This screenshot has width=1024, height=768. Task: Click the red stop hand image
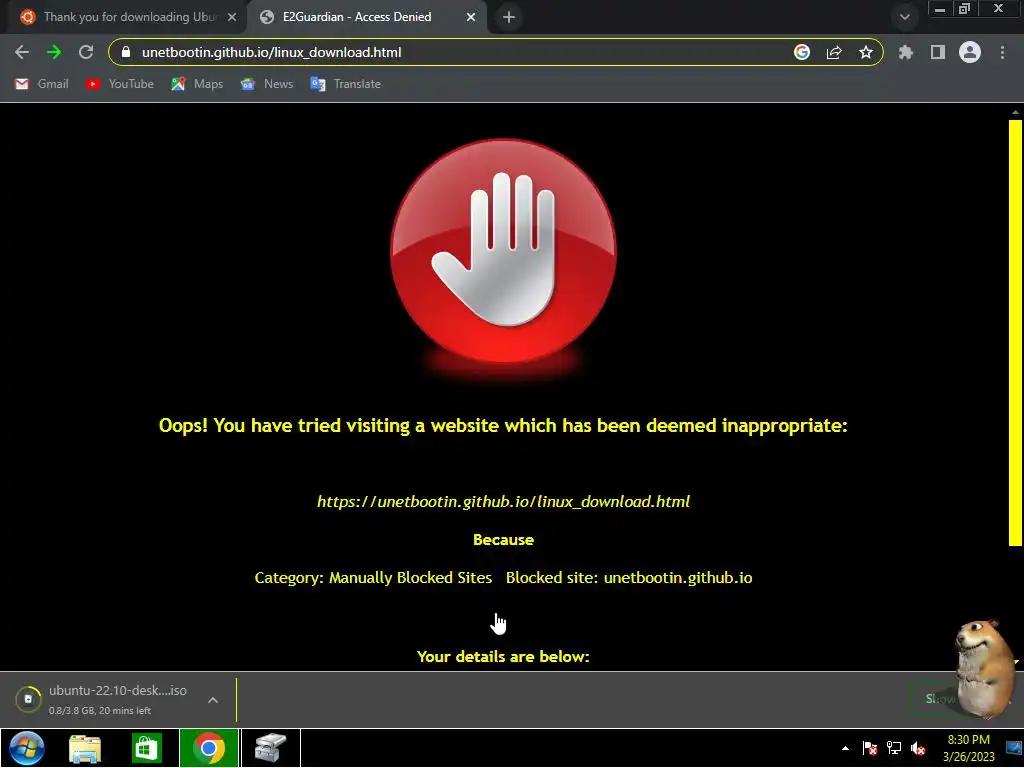pyautogui.click(x=503, y=251)
